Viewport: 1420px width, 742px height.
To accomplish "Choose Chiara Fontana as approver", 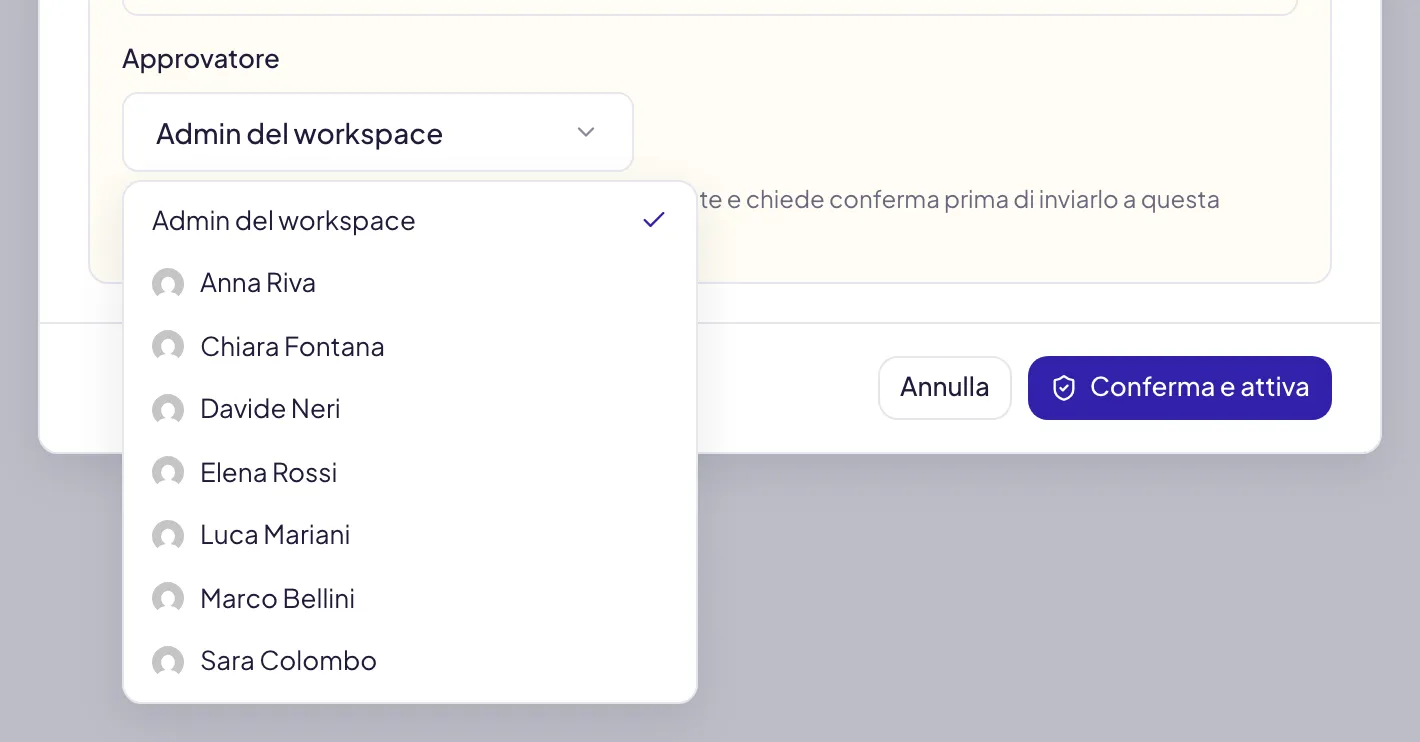I will click(410, 346).
